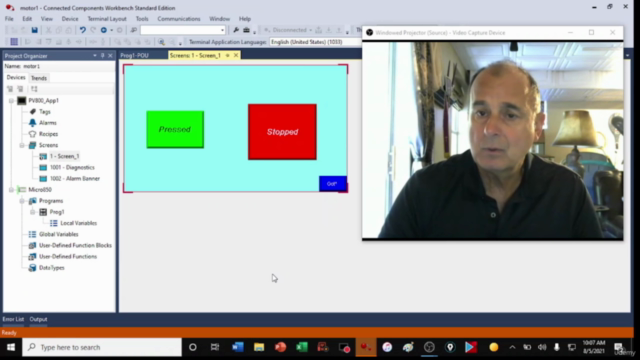Select Local Variables under Prog1
Screen dimensions: 640x360
coord(78,223)
